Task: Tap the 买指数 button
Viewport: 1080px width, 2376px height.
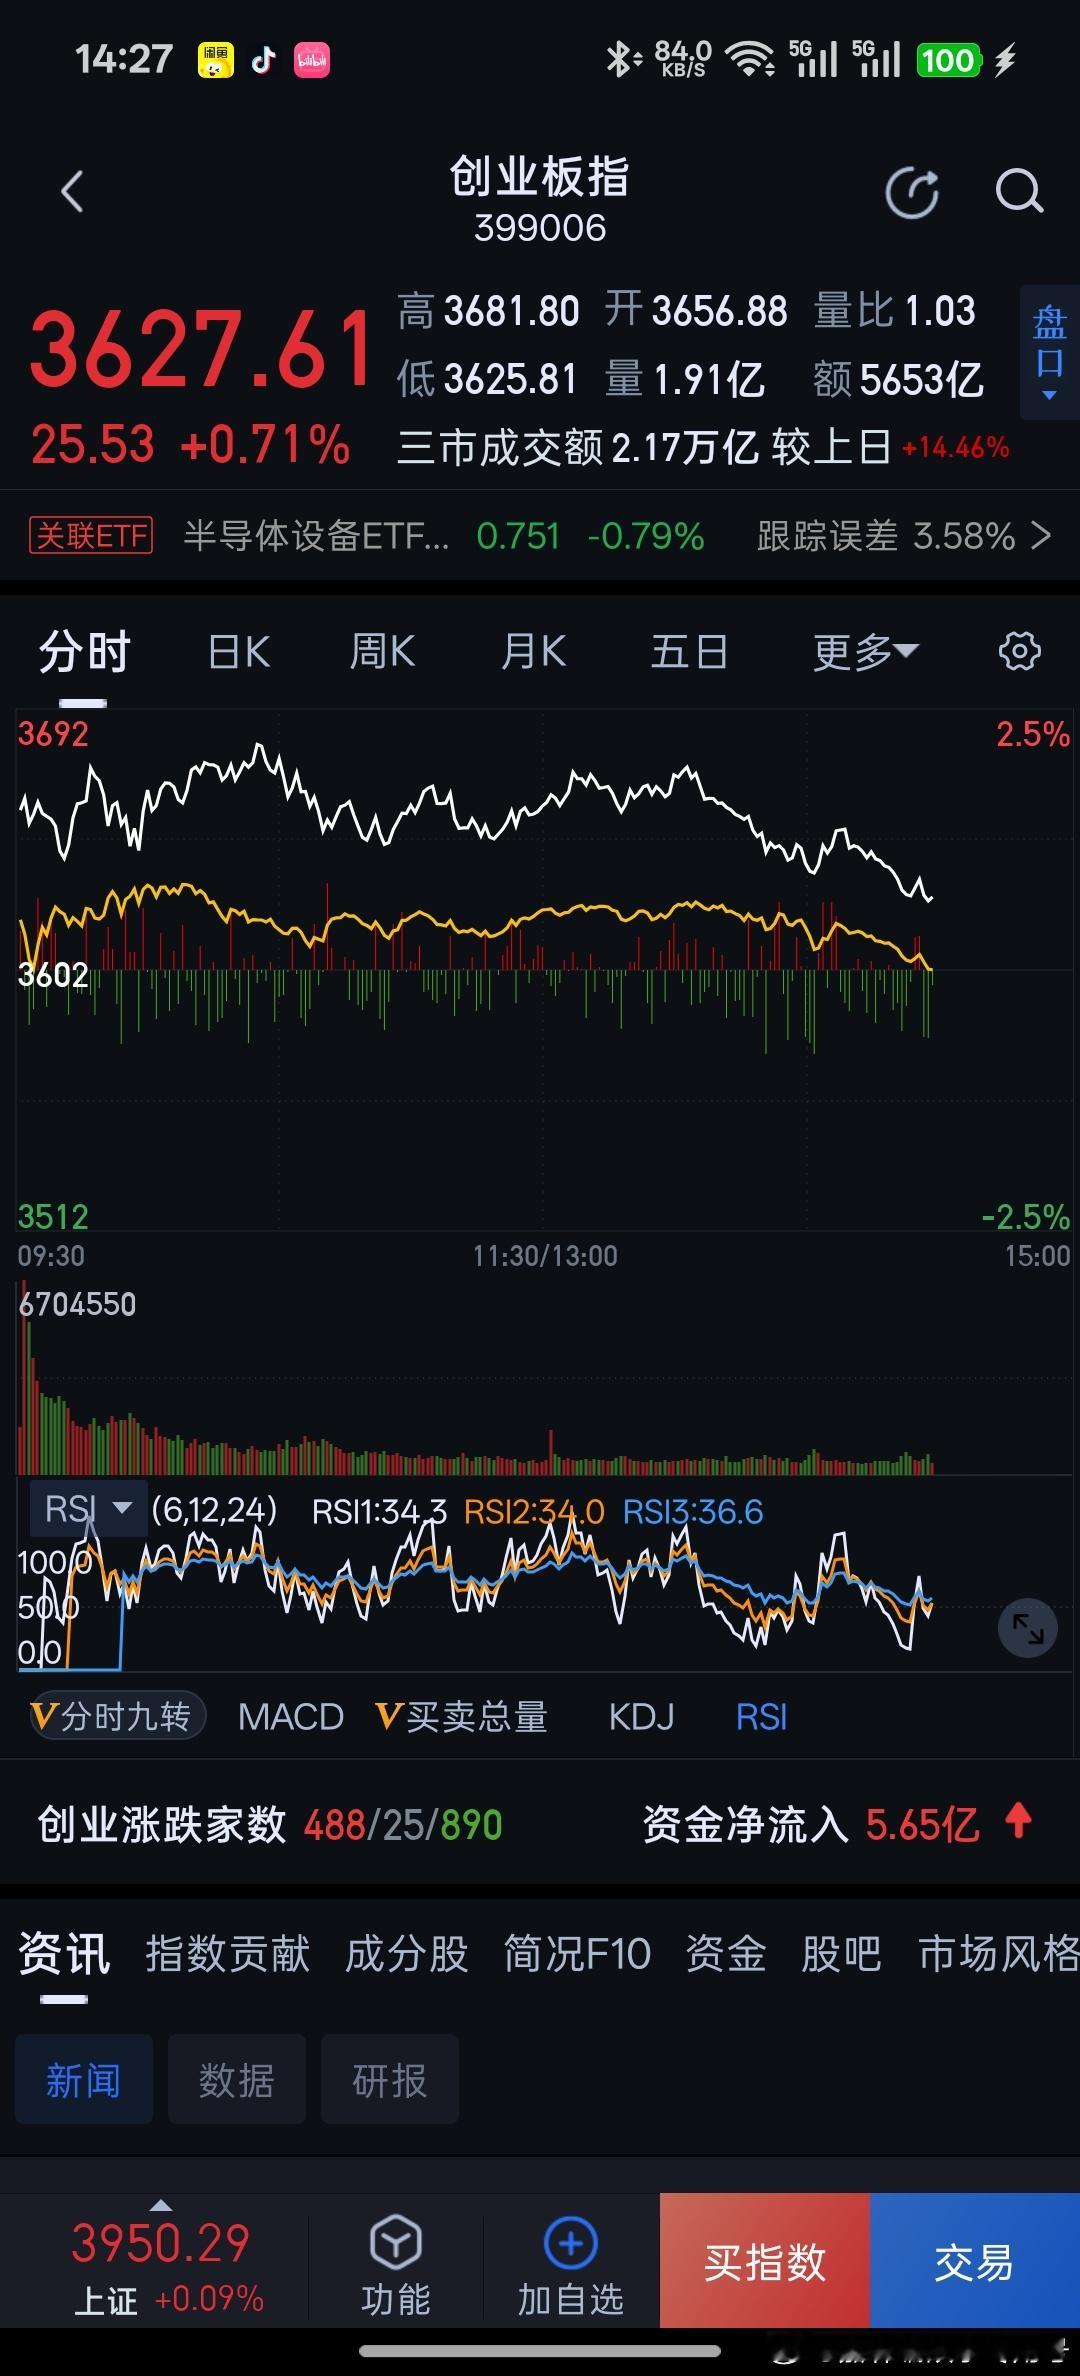Action: tap(765, 2261)
